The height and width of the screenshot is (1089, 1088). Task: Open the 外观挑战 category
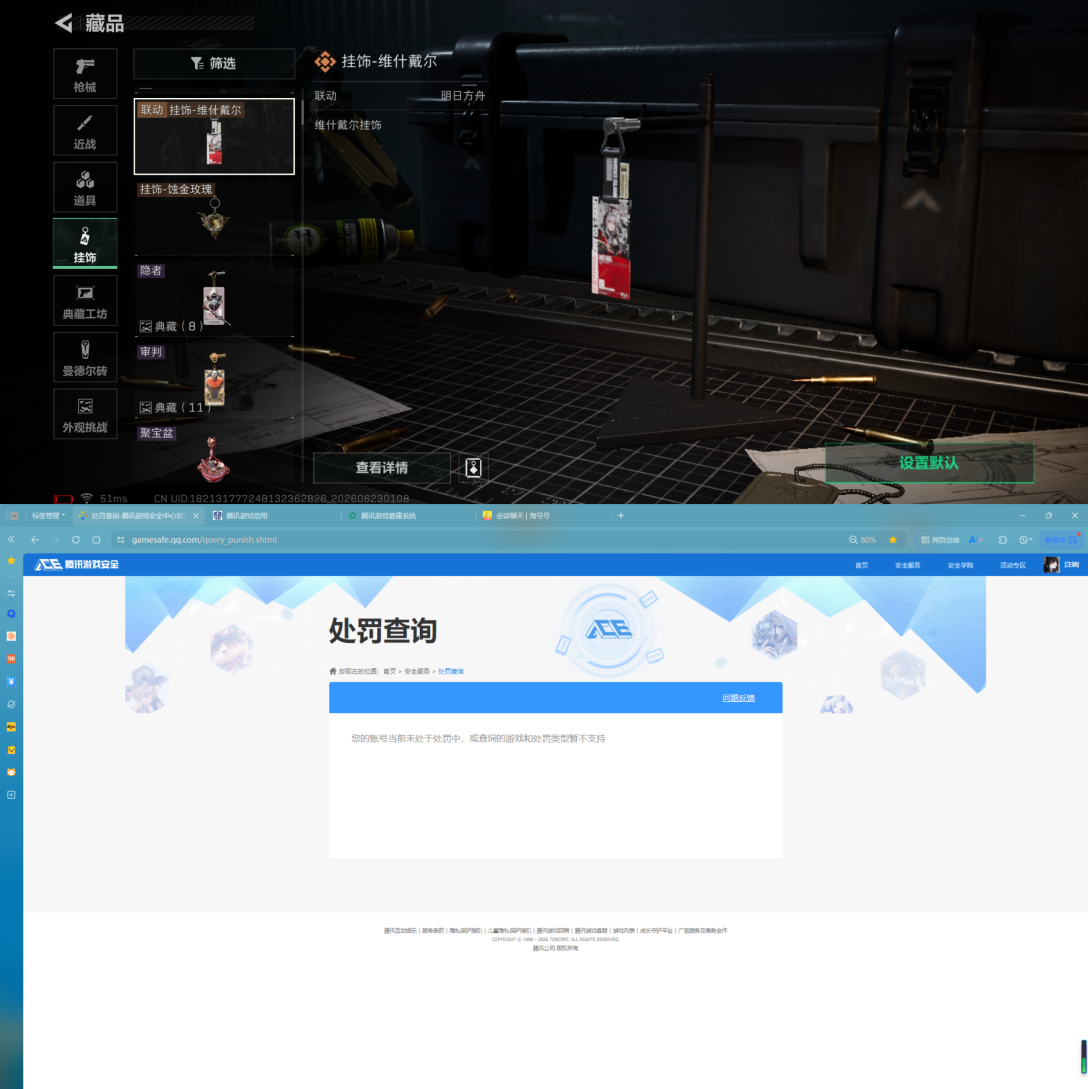pos(85,414)
